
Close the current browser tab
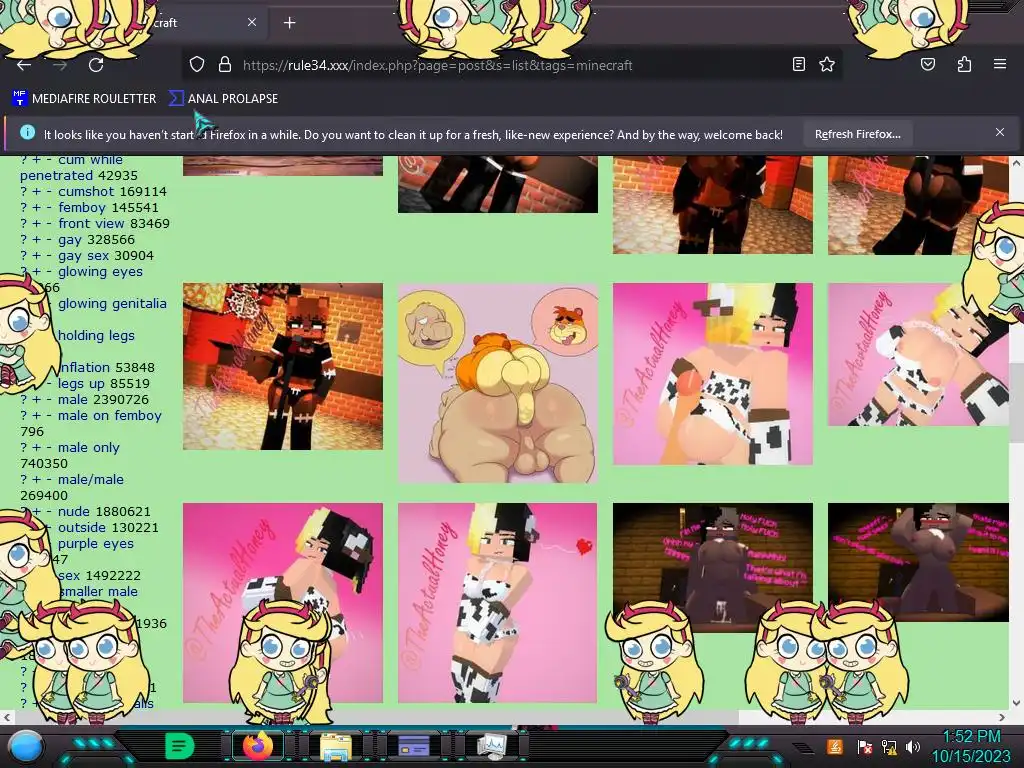(252, 22)
